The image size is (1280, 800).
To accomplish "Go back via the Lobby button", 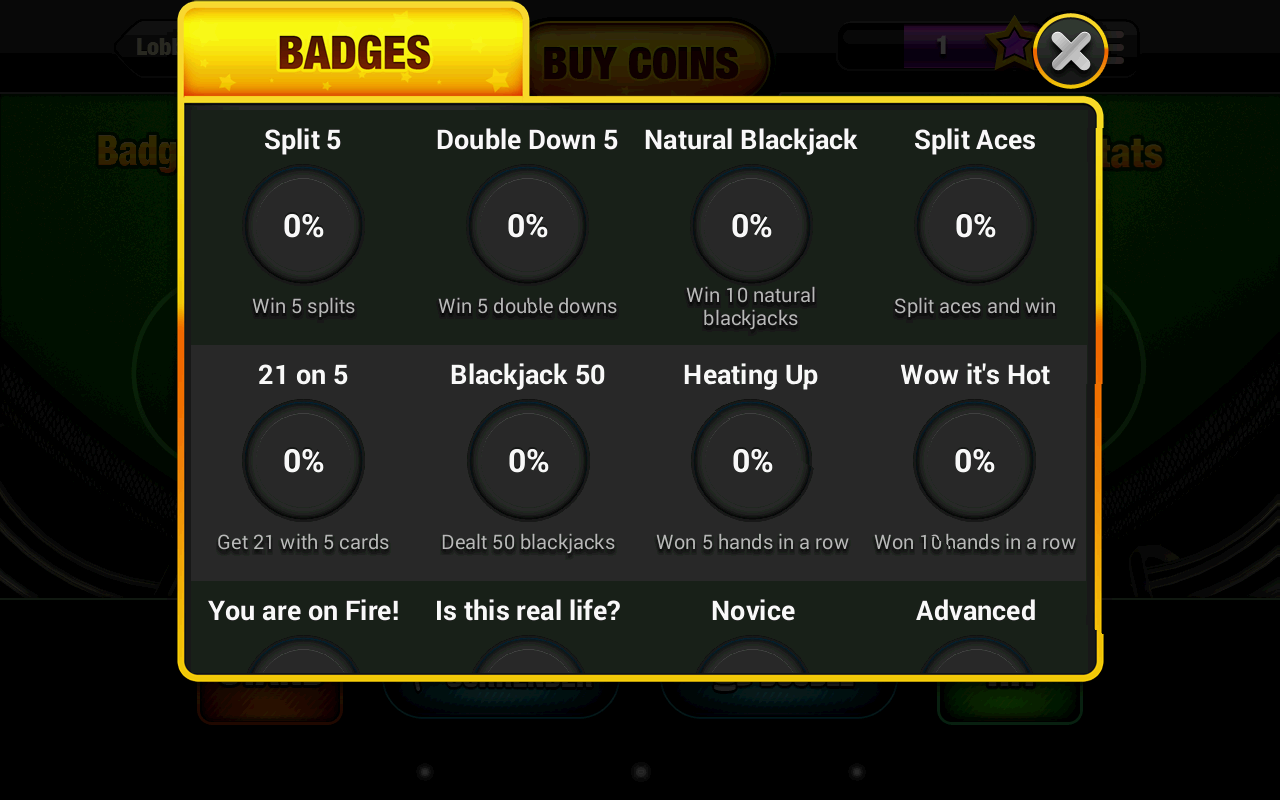I will [148, 46].
